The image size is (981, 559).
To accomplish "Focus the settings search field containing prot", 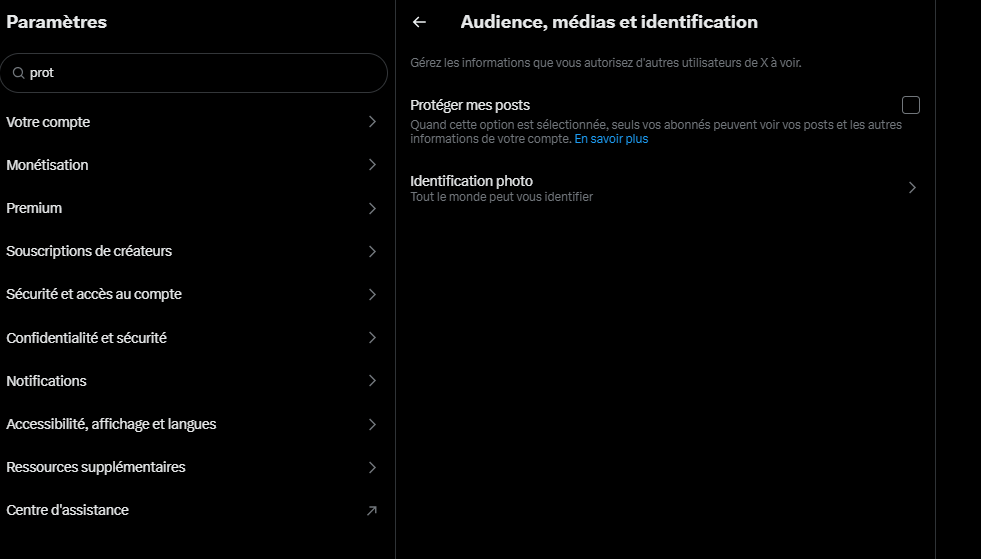I will coord(194,73).
